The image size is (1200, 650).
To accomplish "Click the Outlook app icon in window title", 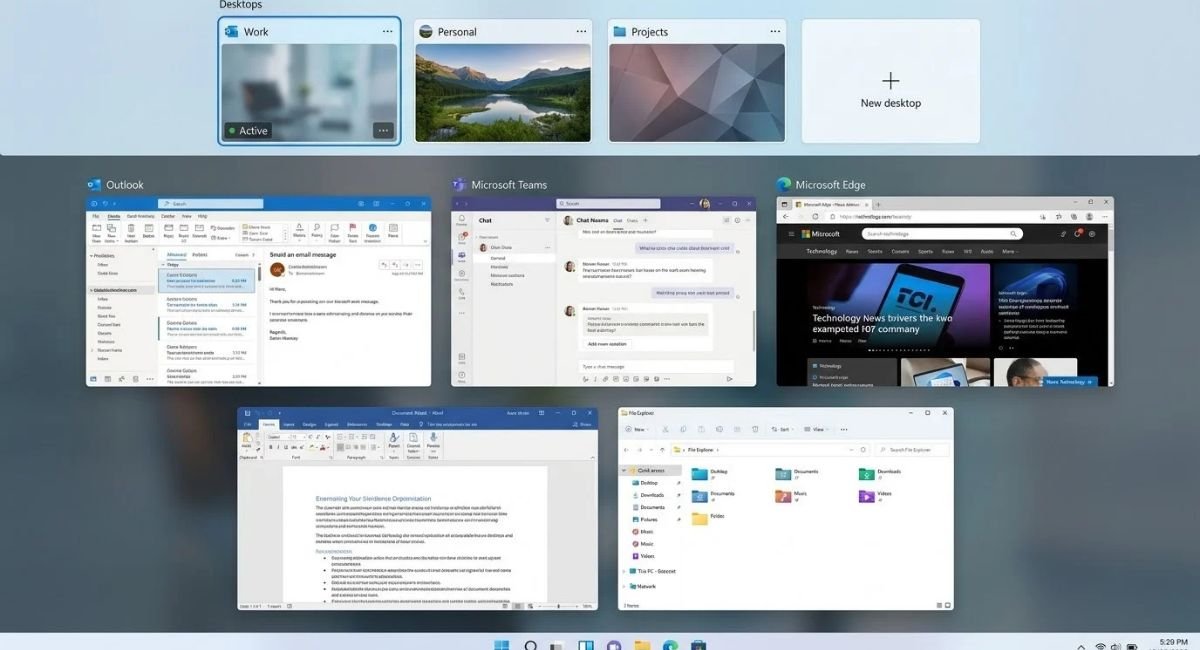I will [x=94, y=184].
